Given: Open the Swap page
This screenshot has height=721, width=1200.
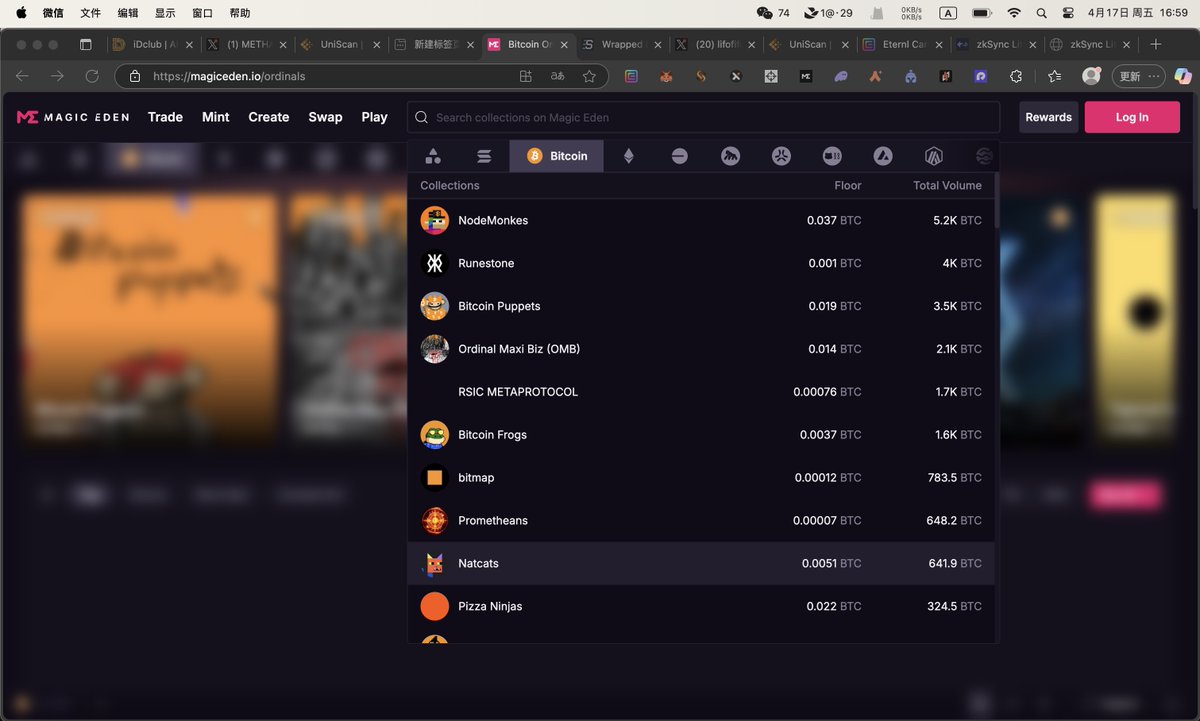Looking at the screenshot, I should tap(325, 117).
